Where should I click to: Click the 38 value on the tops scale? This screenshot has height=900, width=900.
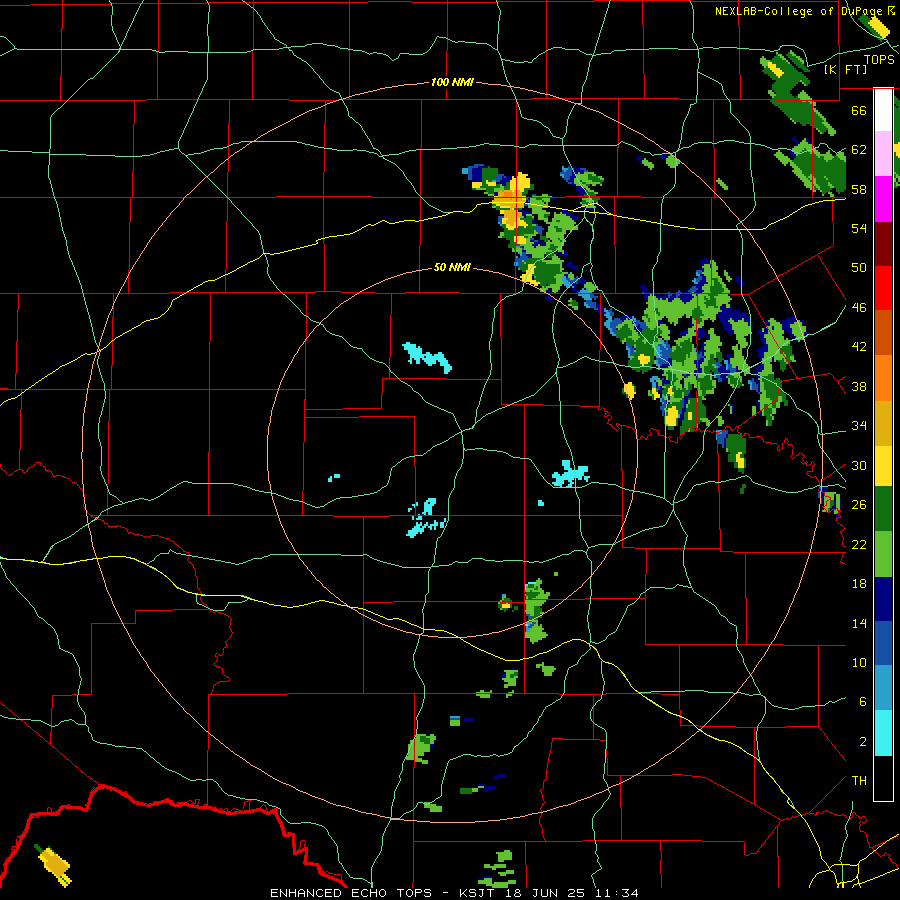859,386
